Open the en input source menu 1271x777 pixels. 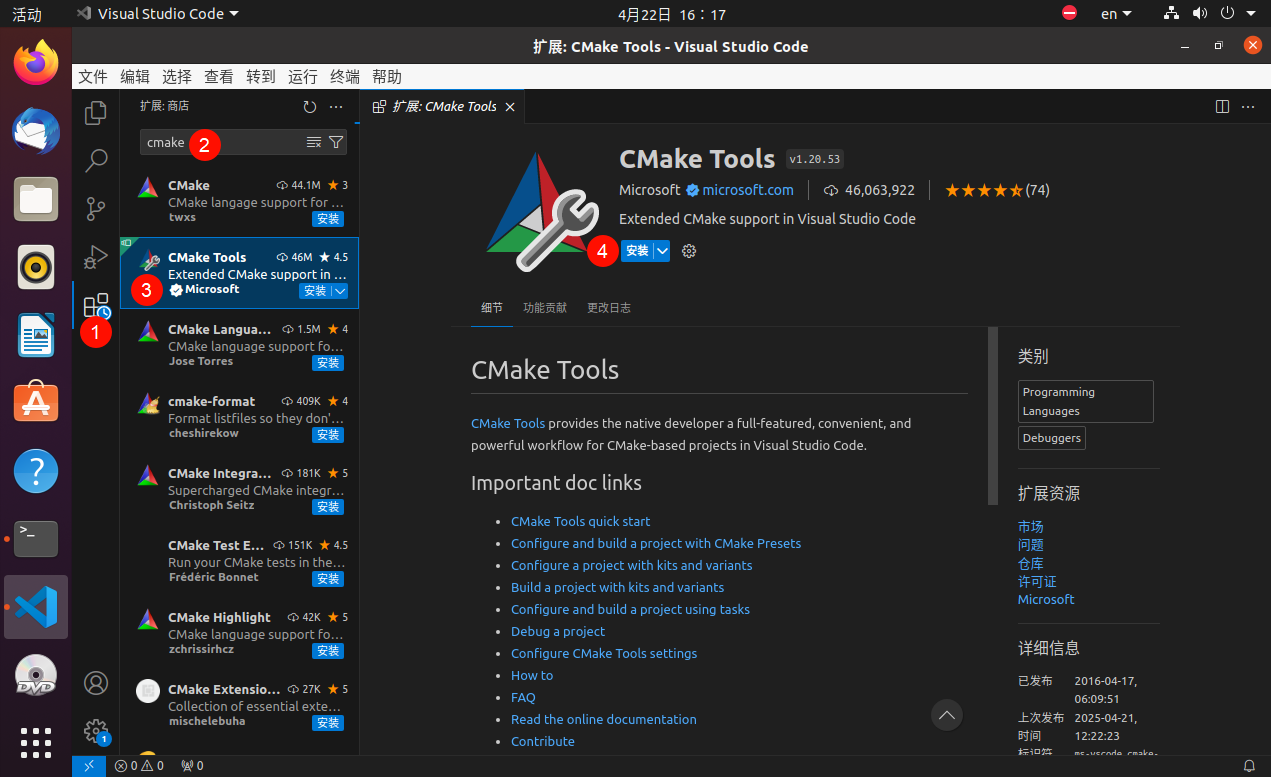tap(1116, 14)
